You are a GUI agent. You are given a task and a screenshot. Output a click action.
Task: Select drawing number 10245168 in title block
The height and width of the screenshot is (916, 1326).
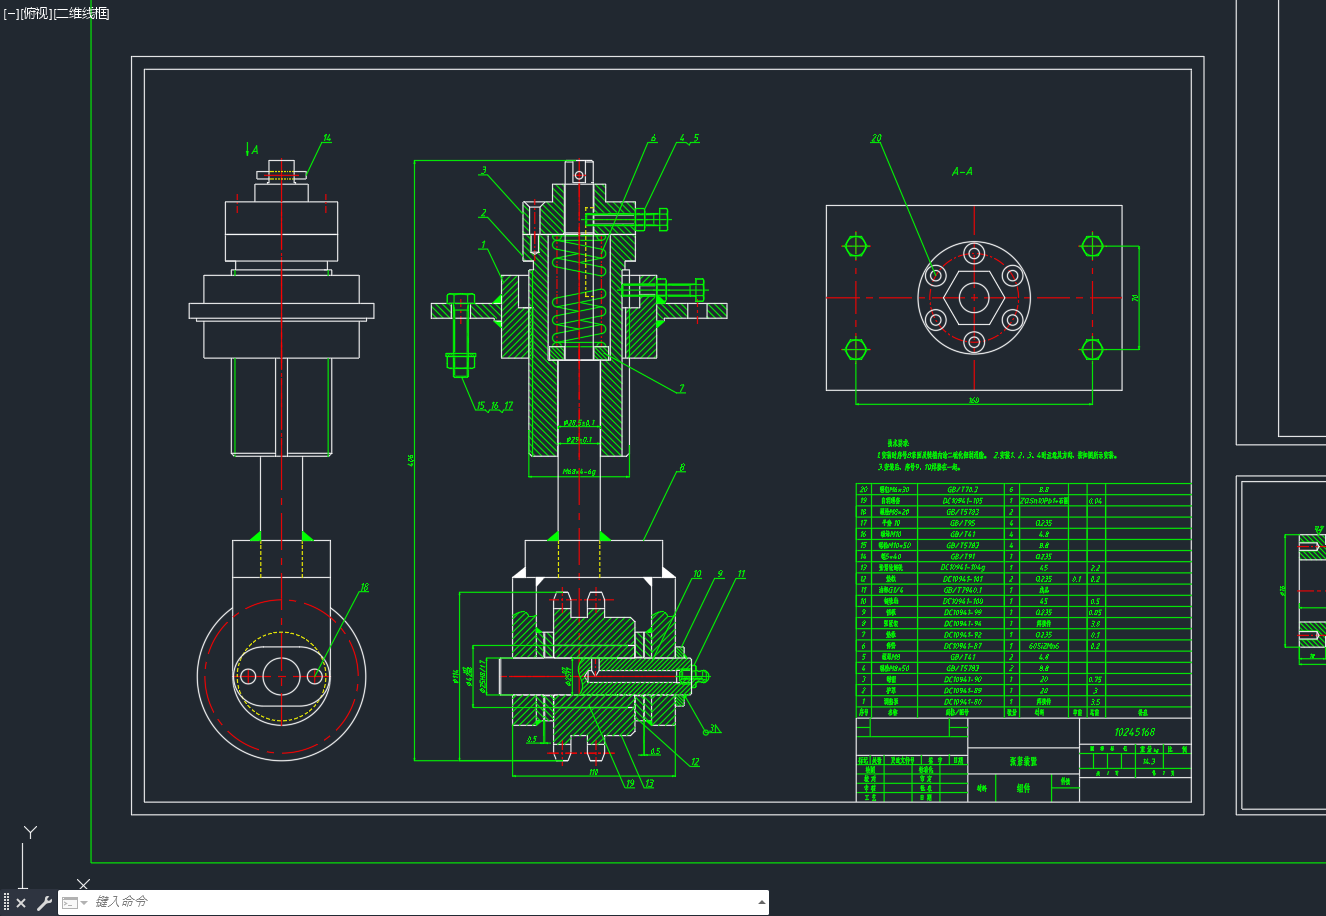point(1135,732)
